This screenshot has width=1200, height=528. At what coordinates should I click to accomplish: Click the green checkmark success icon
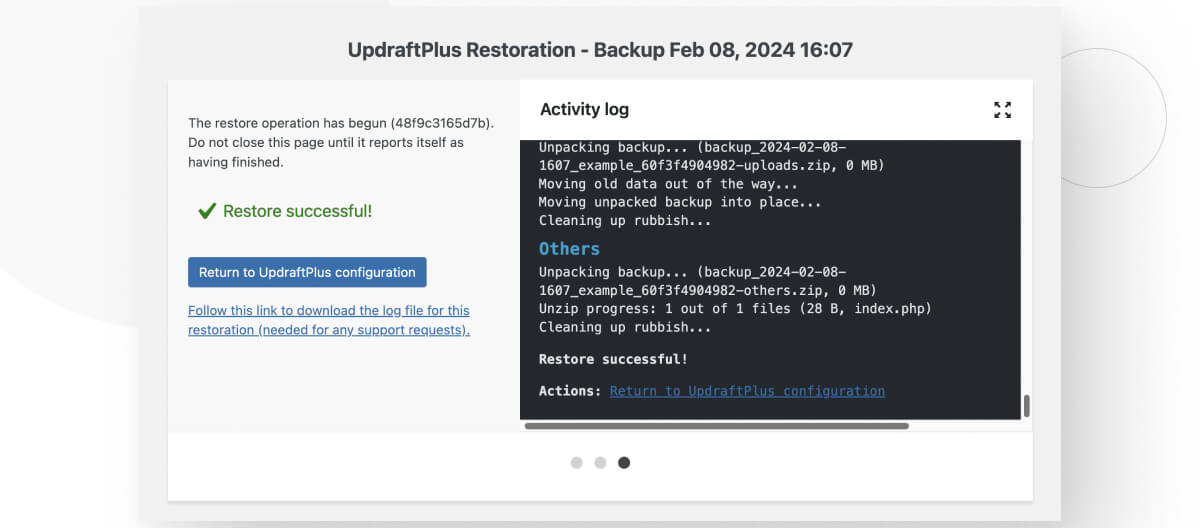coord(207,211)
